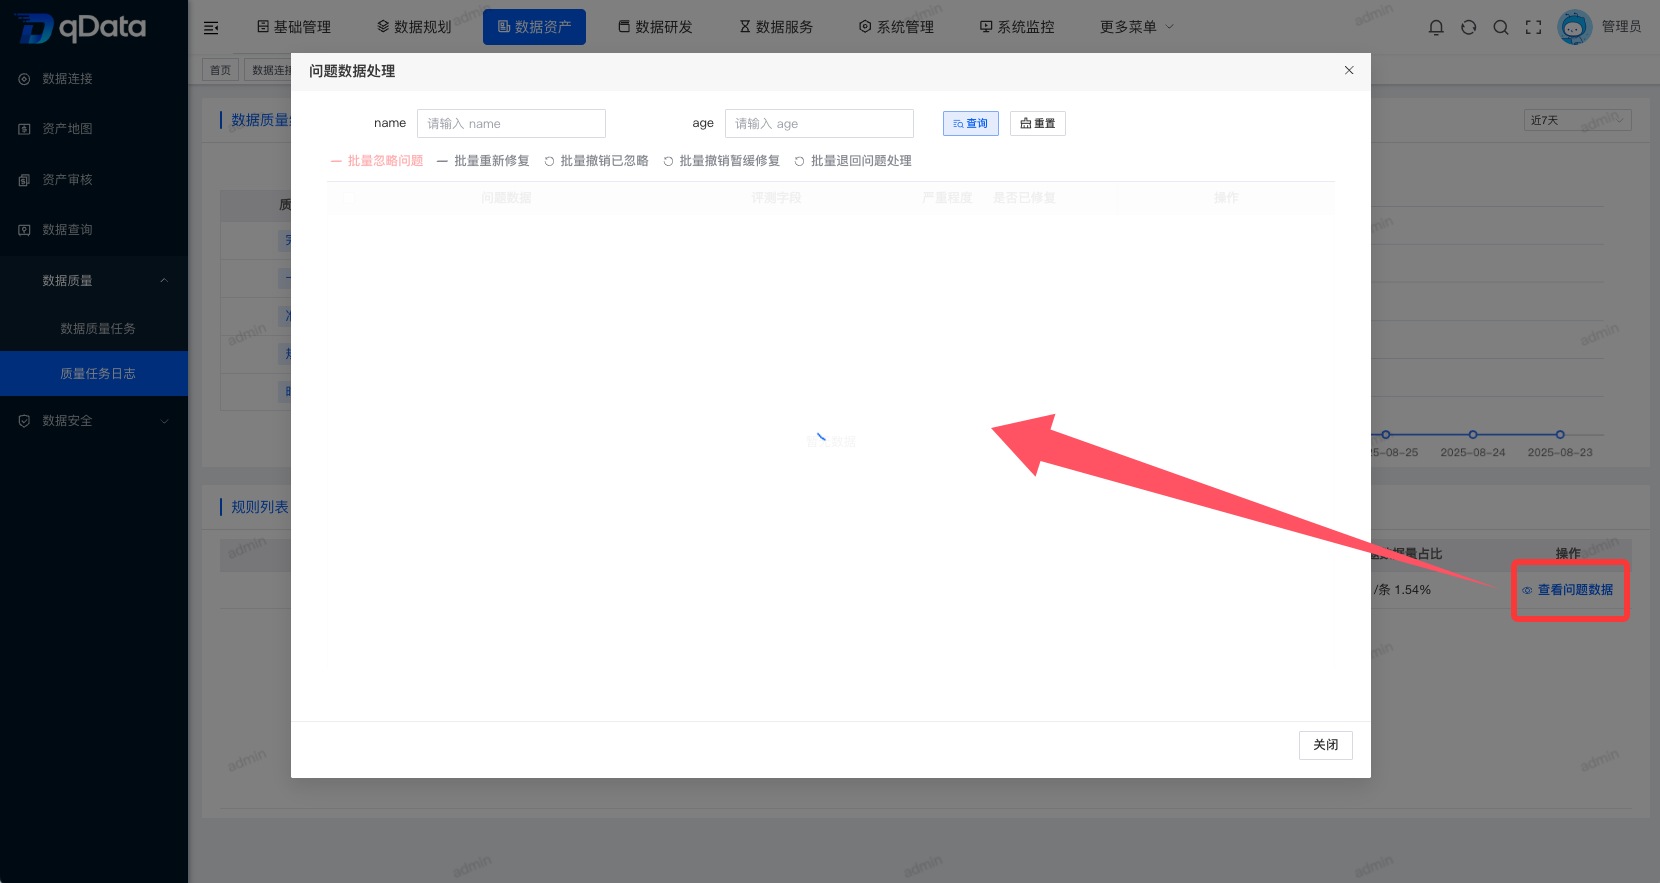Click the admin avatar picture
This screenshot has width=1660, height=883.
pyautogui.click(x=1575, y=27)
